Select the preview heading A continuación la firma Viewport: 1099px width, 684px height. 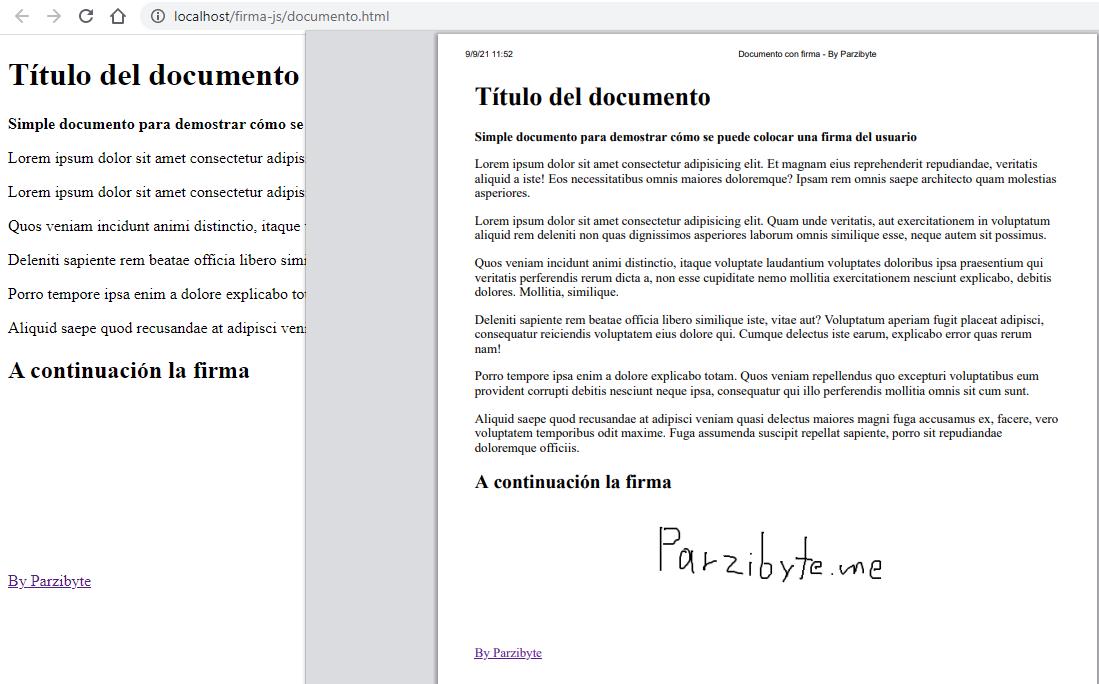[573, 481]
